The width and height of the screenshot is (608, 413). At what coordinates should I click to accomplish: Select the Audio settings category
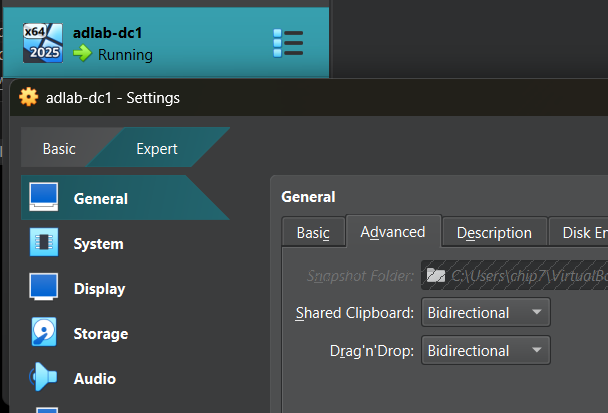tap(125, 378)
